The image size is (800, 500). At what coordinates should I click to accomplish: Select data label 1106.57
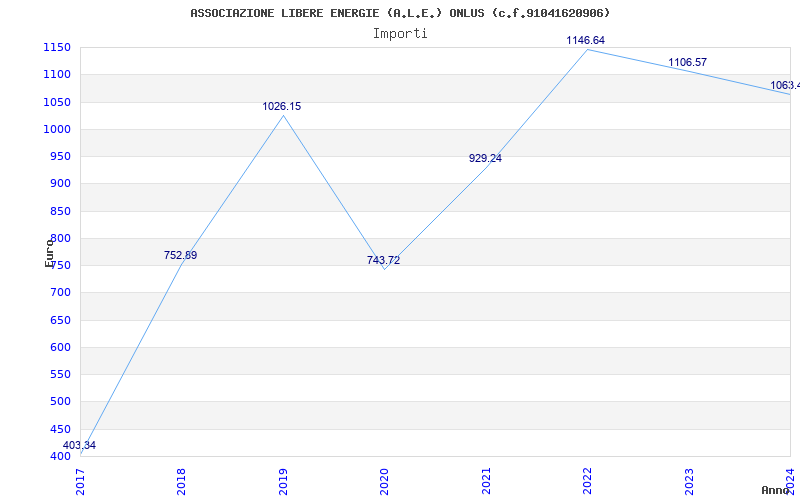coord(687,62)
